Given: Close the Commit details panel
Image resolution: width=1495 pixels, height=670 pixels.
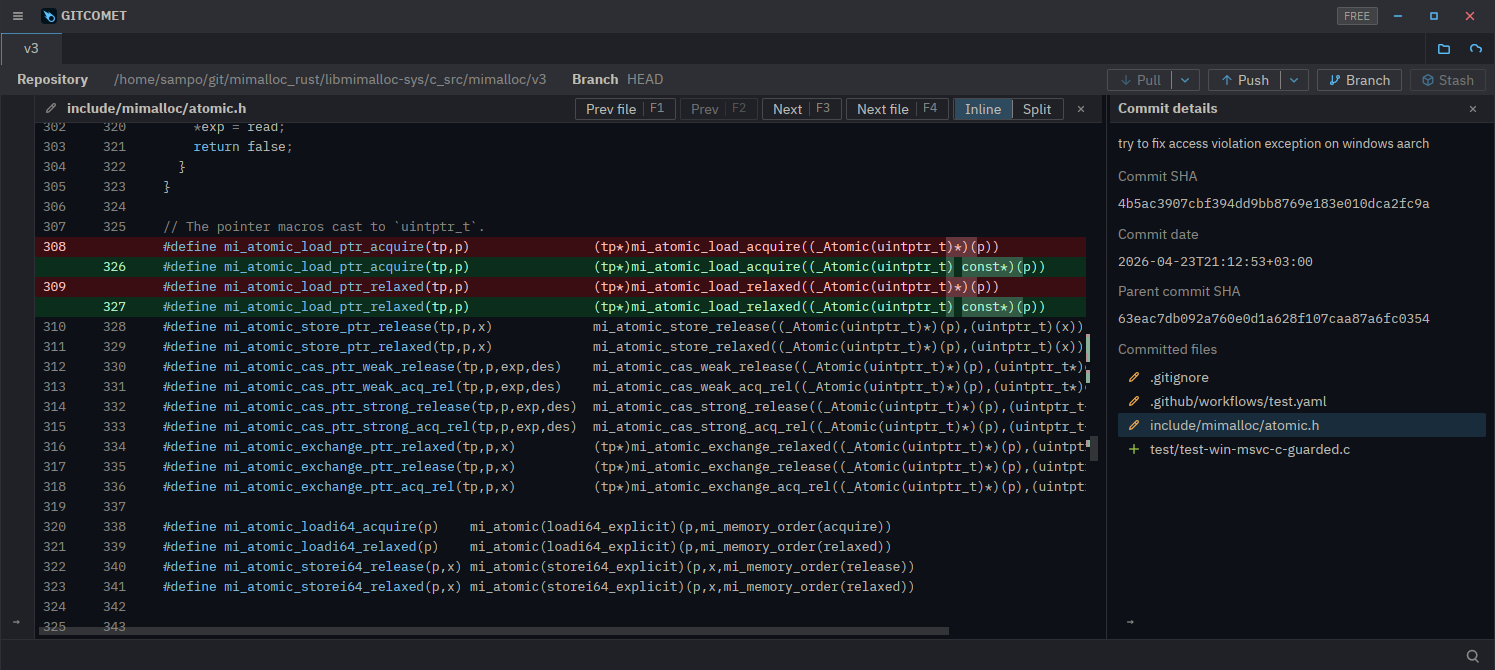Looking at the screenshot, I should pos(1472,109).
